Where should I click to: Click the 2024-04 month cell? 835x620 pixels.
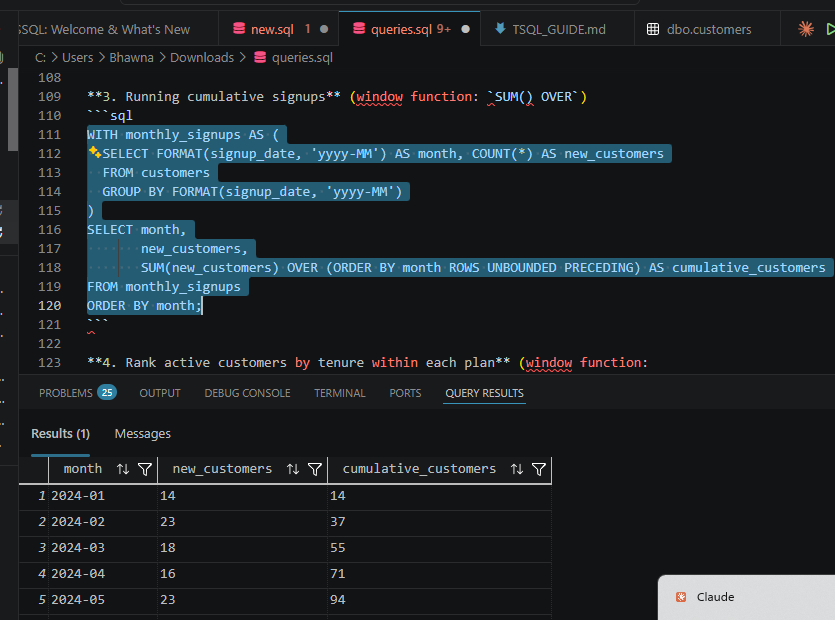click(103, 574)
